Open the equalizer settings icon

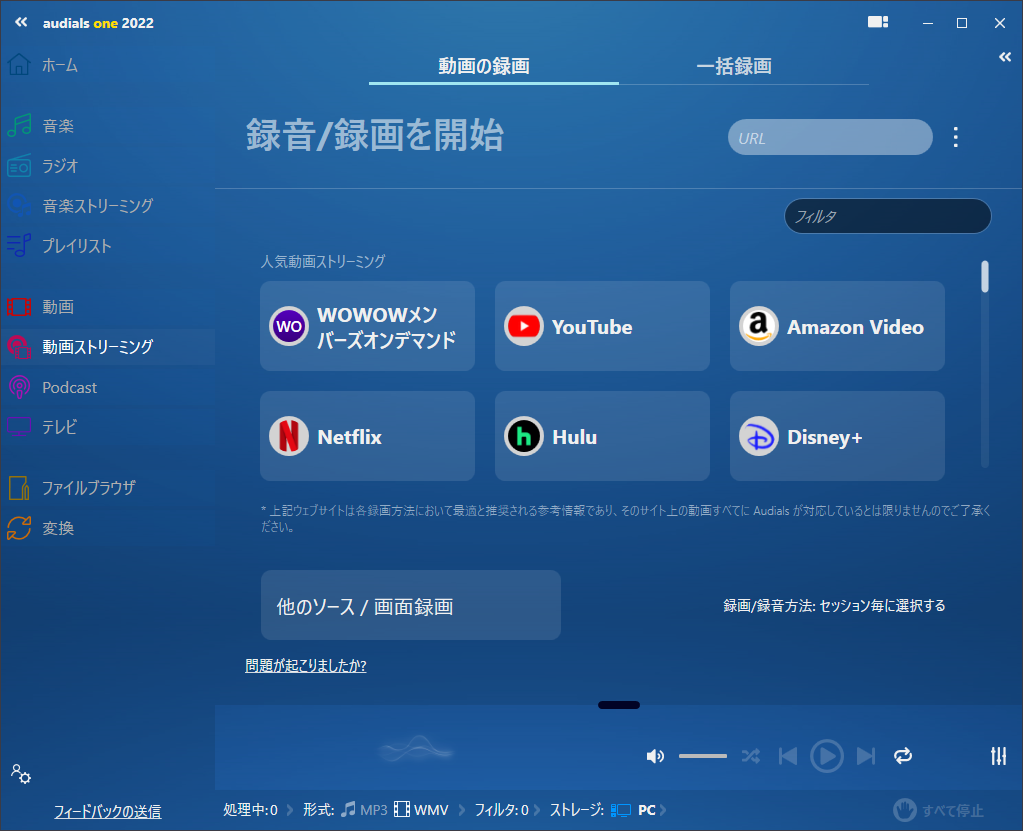[x=998, y=756]
